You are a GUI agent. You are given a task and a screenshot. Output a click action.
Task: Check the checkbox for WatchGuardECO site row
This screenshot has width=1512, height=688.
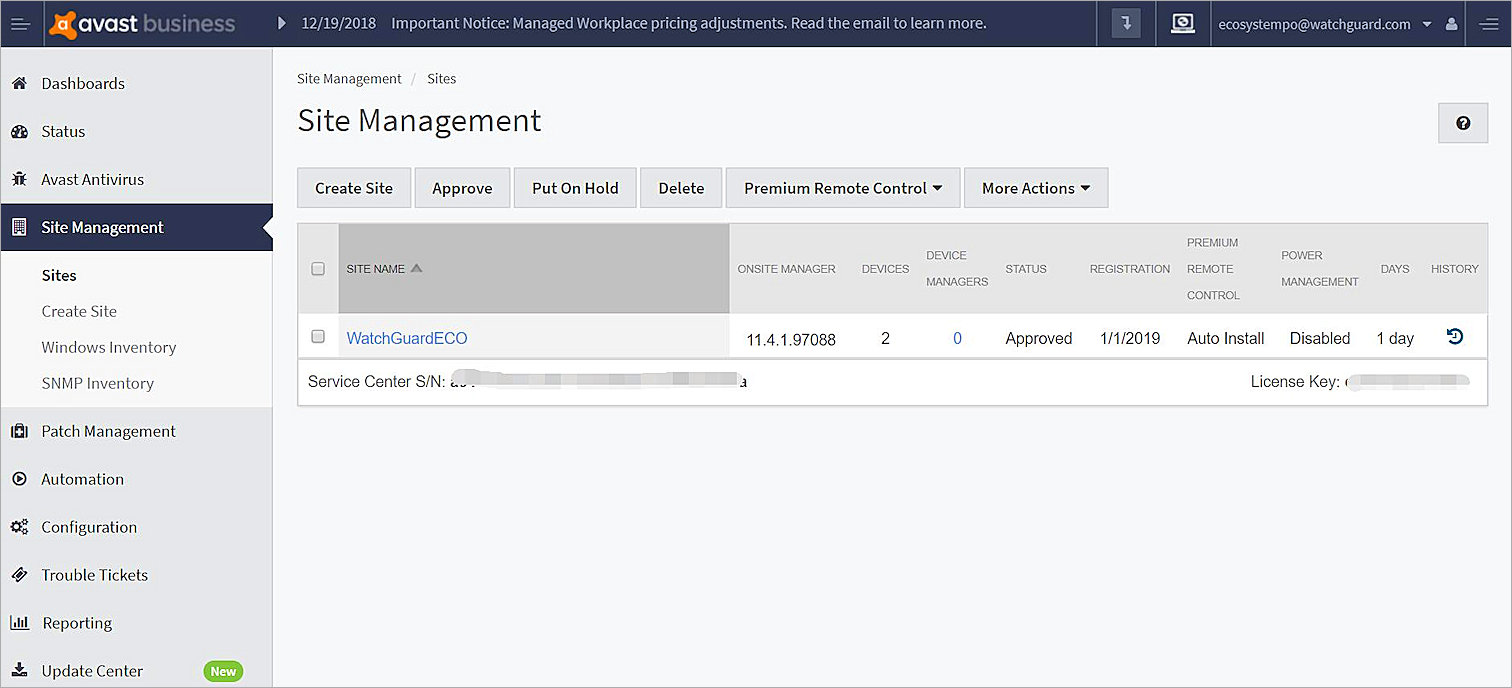pos(318,337)
